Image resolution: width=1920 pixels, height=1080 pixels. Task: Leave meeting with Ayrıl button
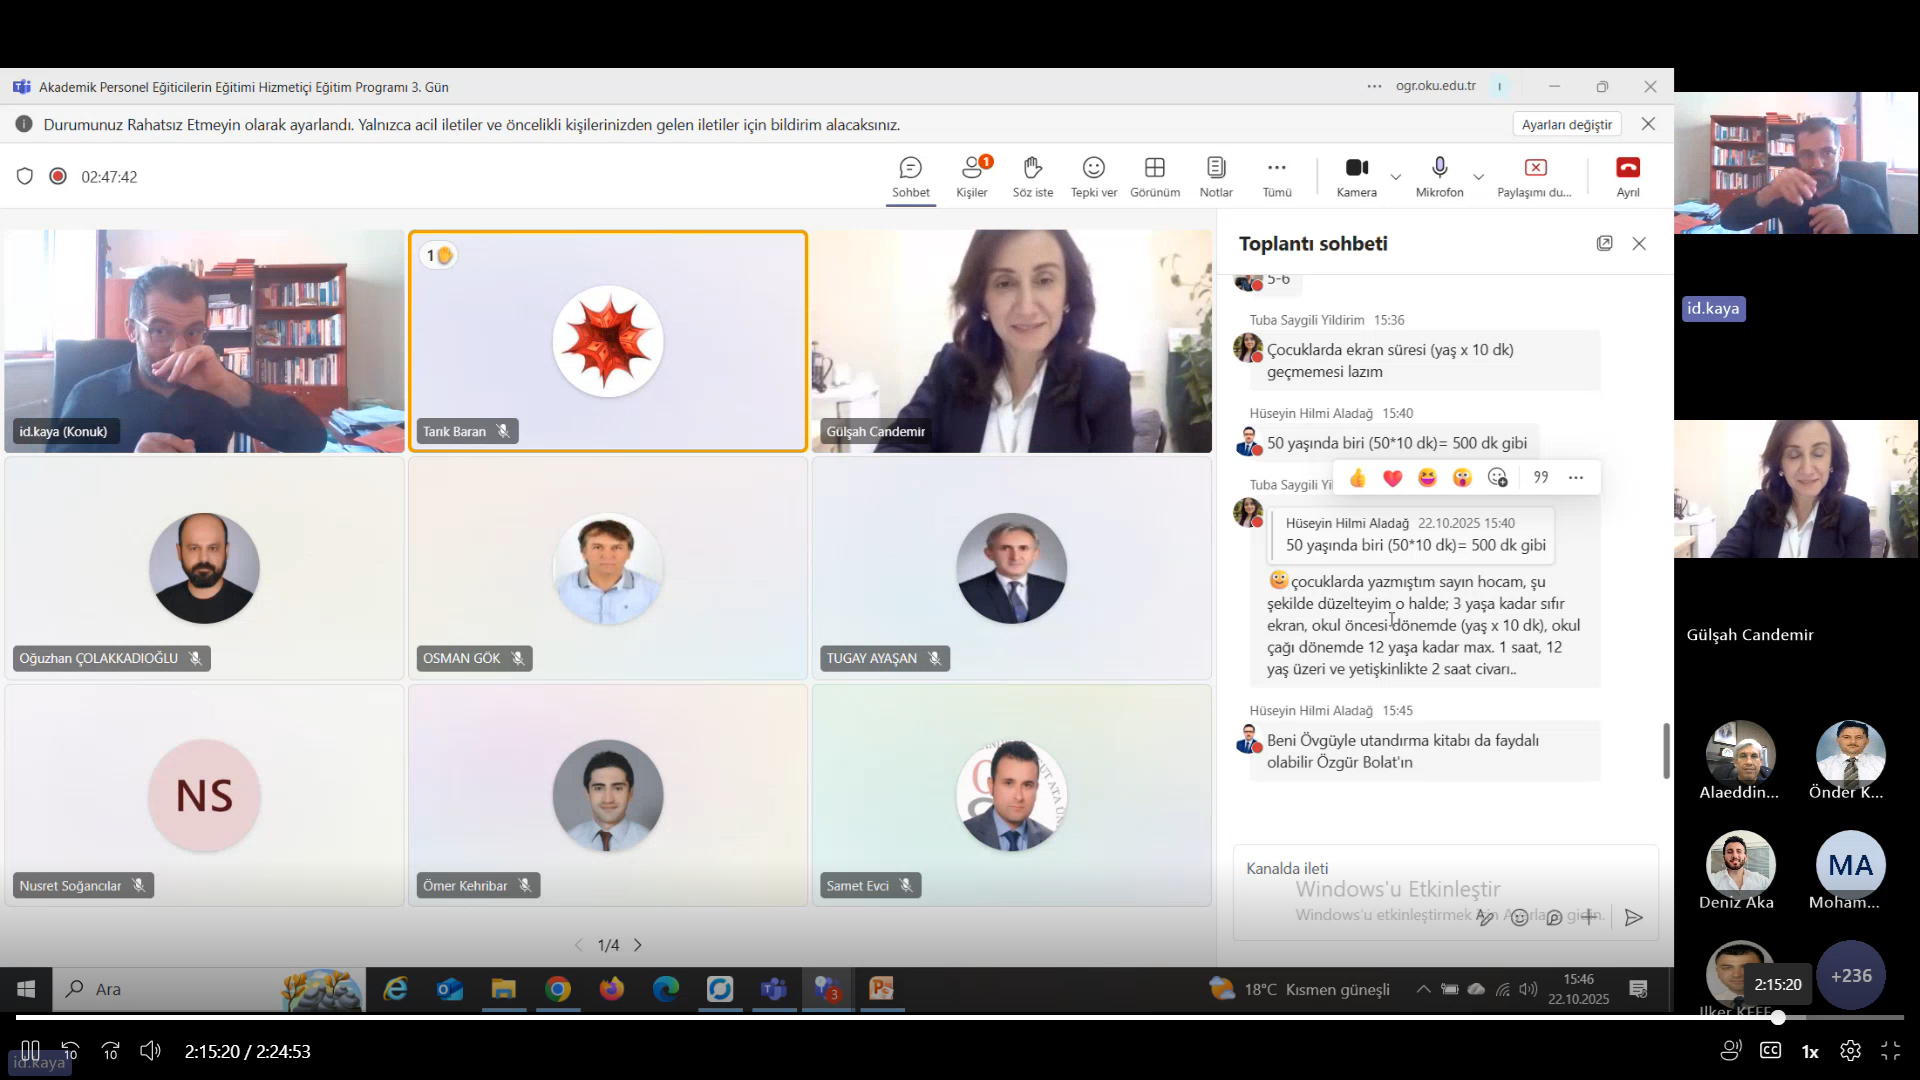tap(1627, 168)
